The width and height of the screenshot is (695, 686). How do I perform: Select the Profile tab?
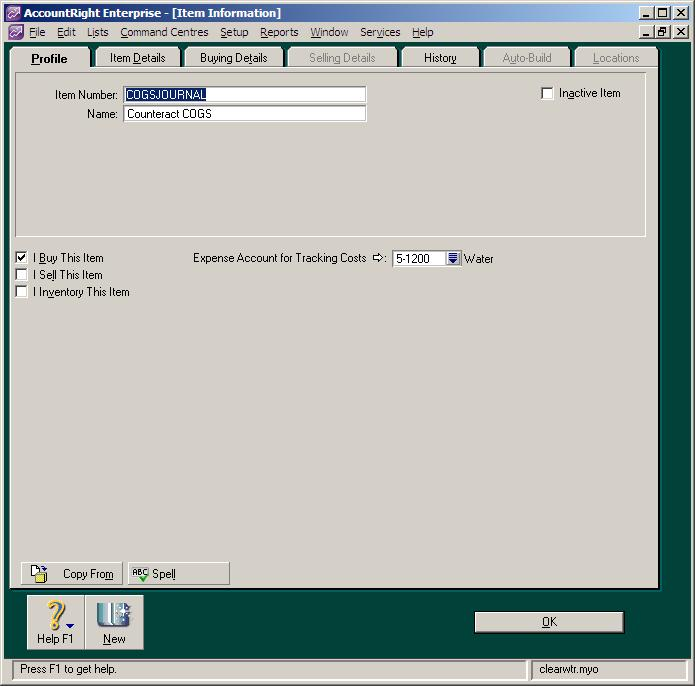pyautogui.click(x=49, y=58)
